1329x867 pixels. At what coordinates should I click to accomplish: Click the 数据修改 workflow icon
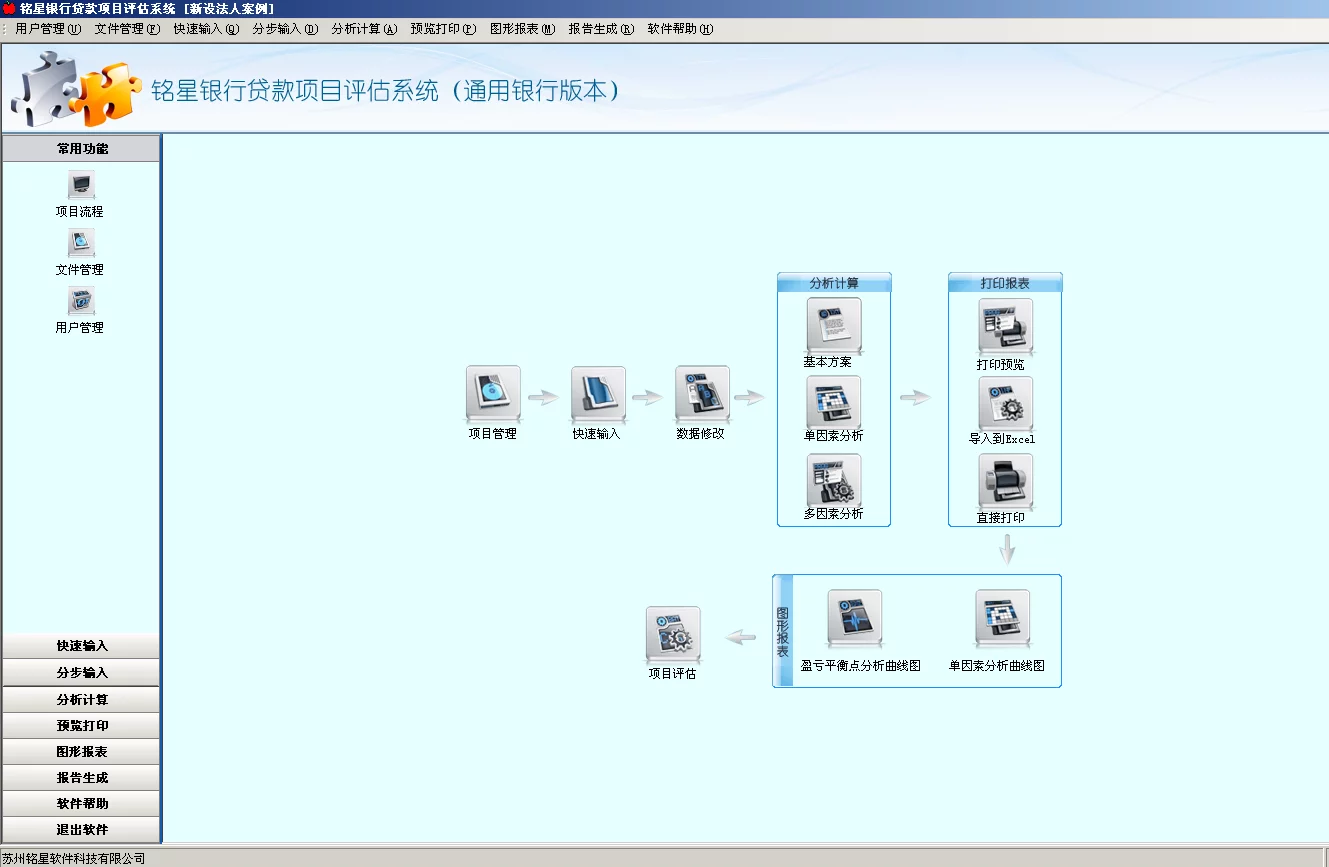pos(702,393)
